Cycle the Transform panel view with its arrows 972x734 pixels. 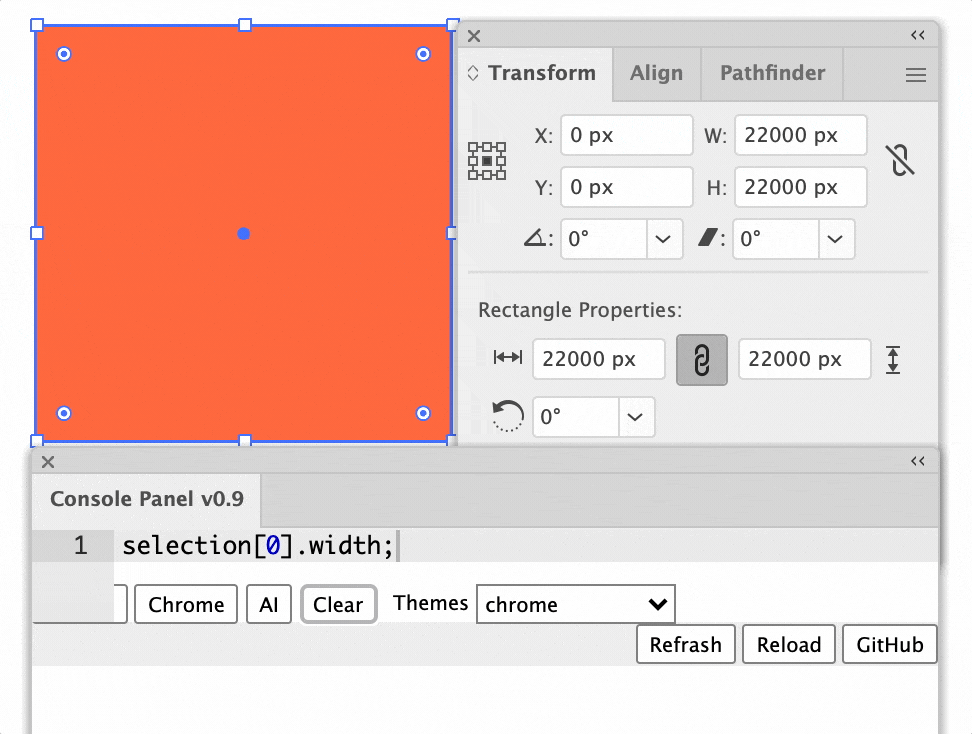473,73
